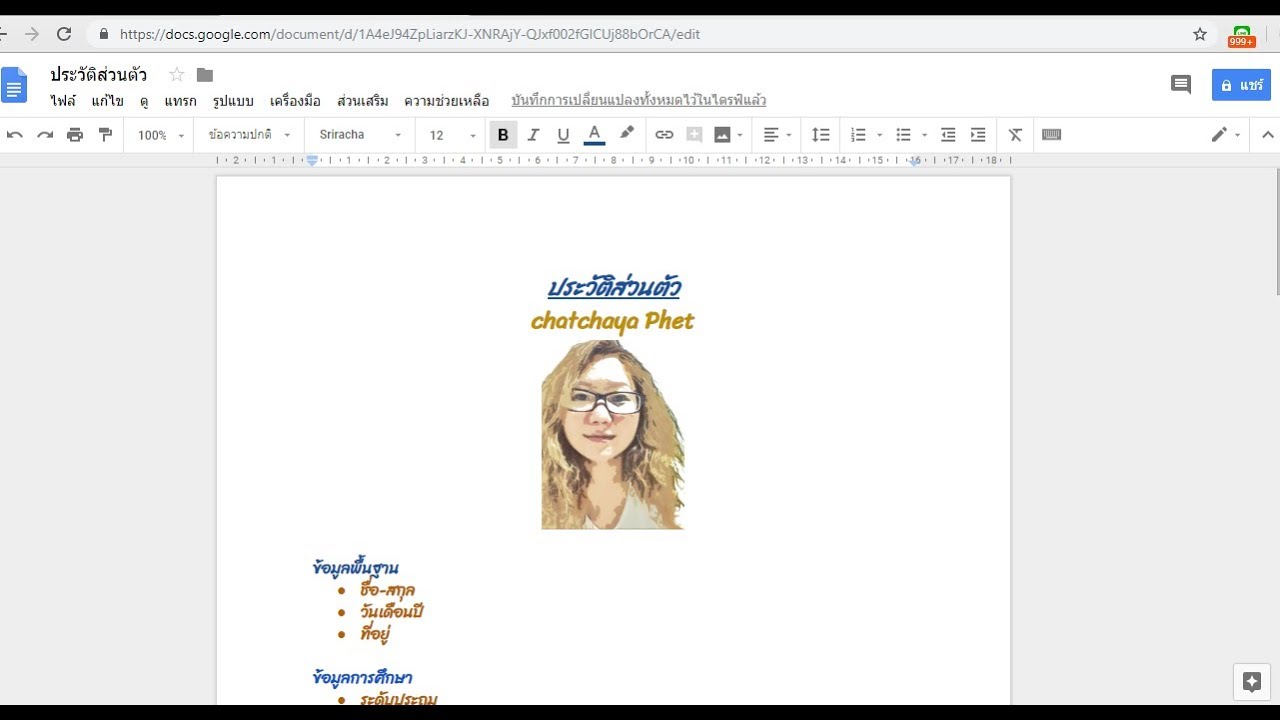Expand numbered list style dropdown arrow
The width and height of the screenshot is (1280, 720).
(880, 135)
